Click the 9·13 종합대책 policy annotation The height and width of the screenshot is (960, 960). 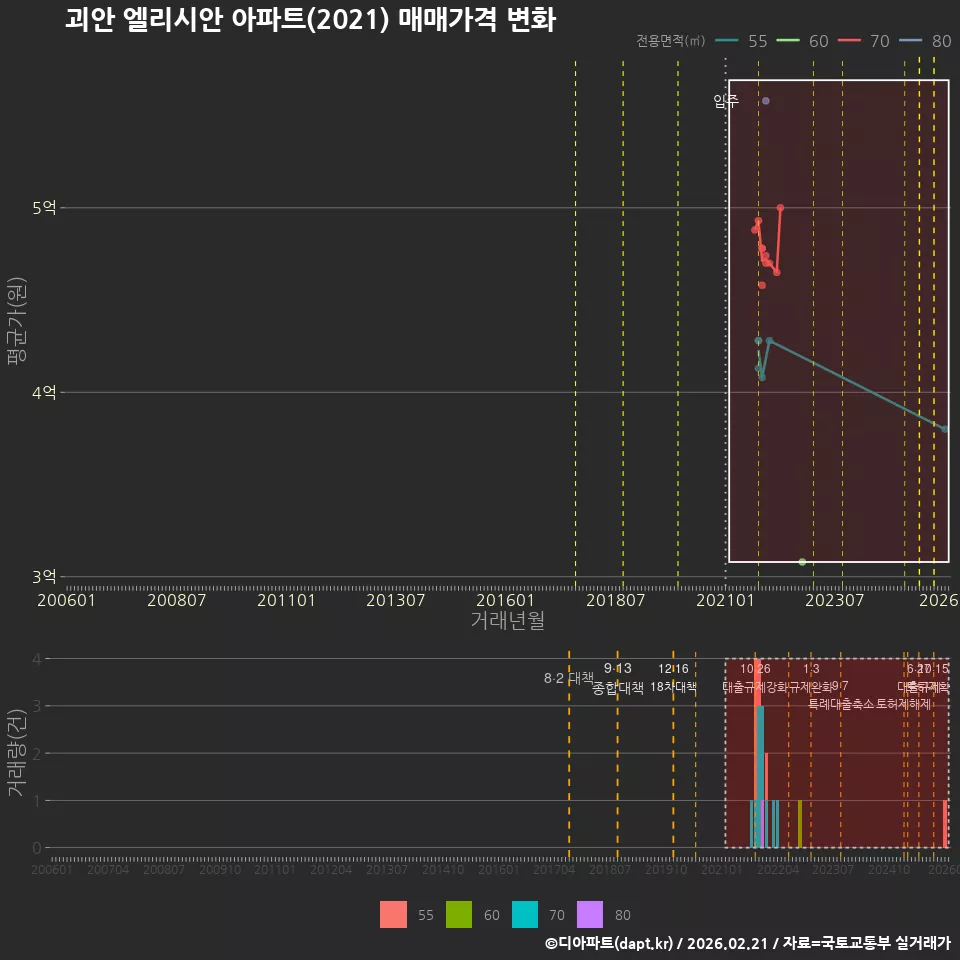pyautogui.click(x=618, y=678)
